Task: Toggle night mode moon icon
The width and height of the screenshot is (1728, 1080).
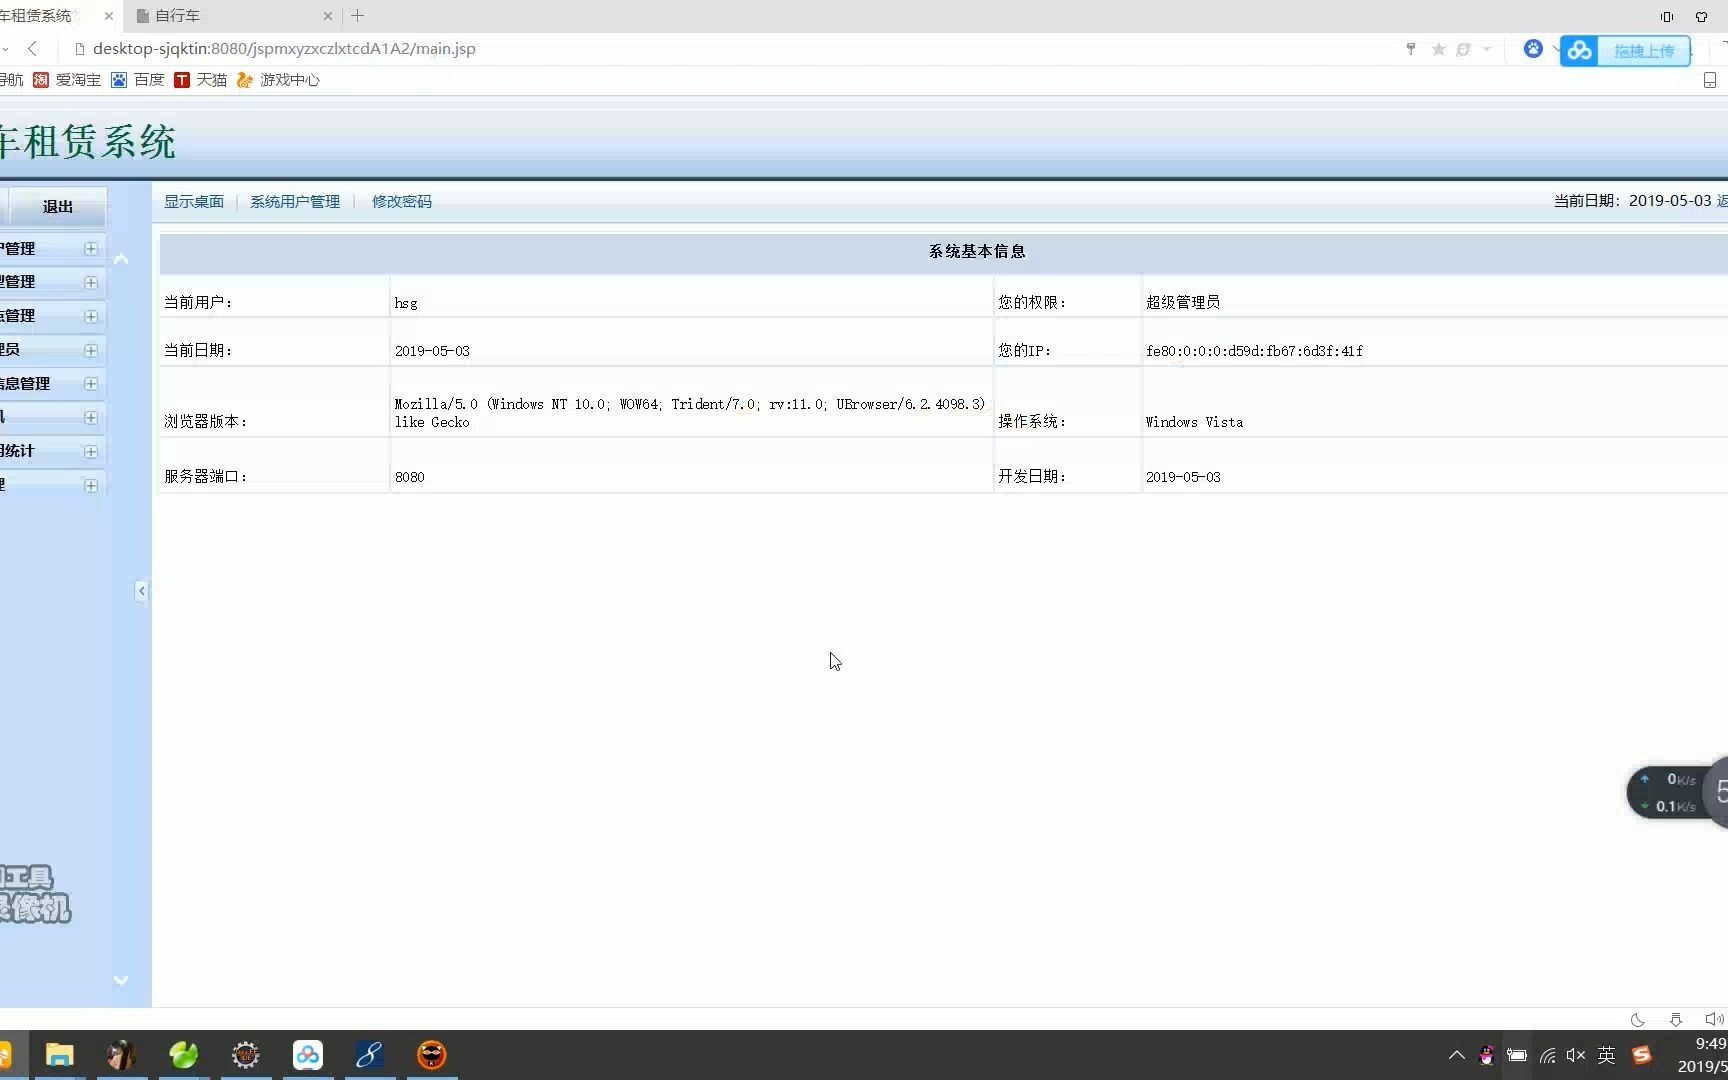Action: [x=1637, y=1020]
